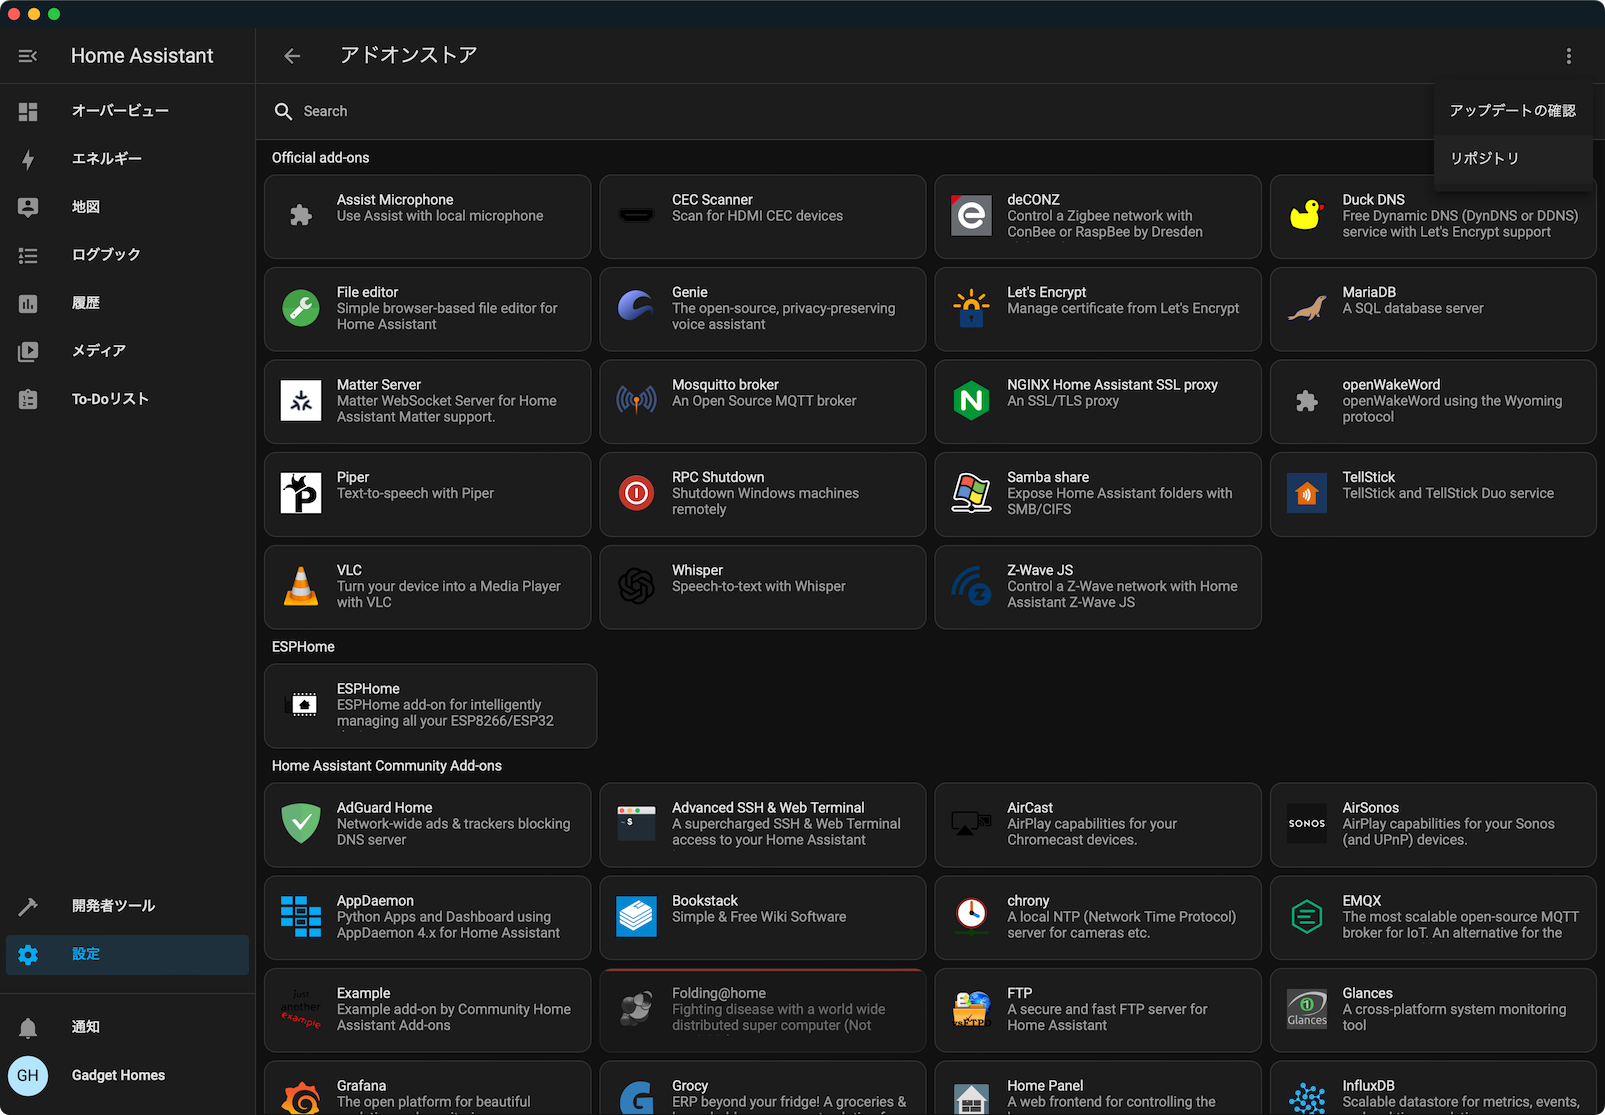Click the Official add-ons section heading
1605x1115 pixels.
pos(320,158)
